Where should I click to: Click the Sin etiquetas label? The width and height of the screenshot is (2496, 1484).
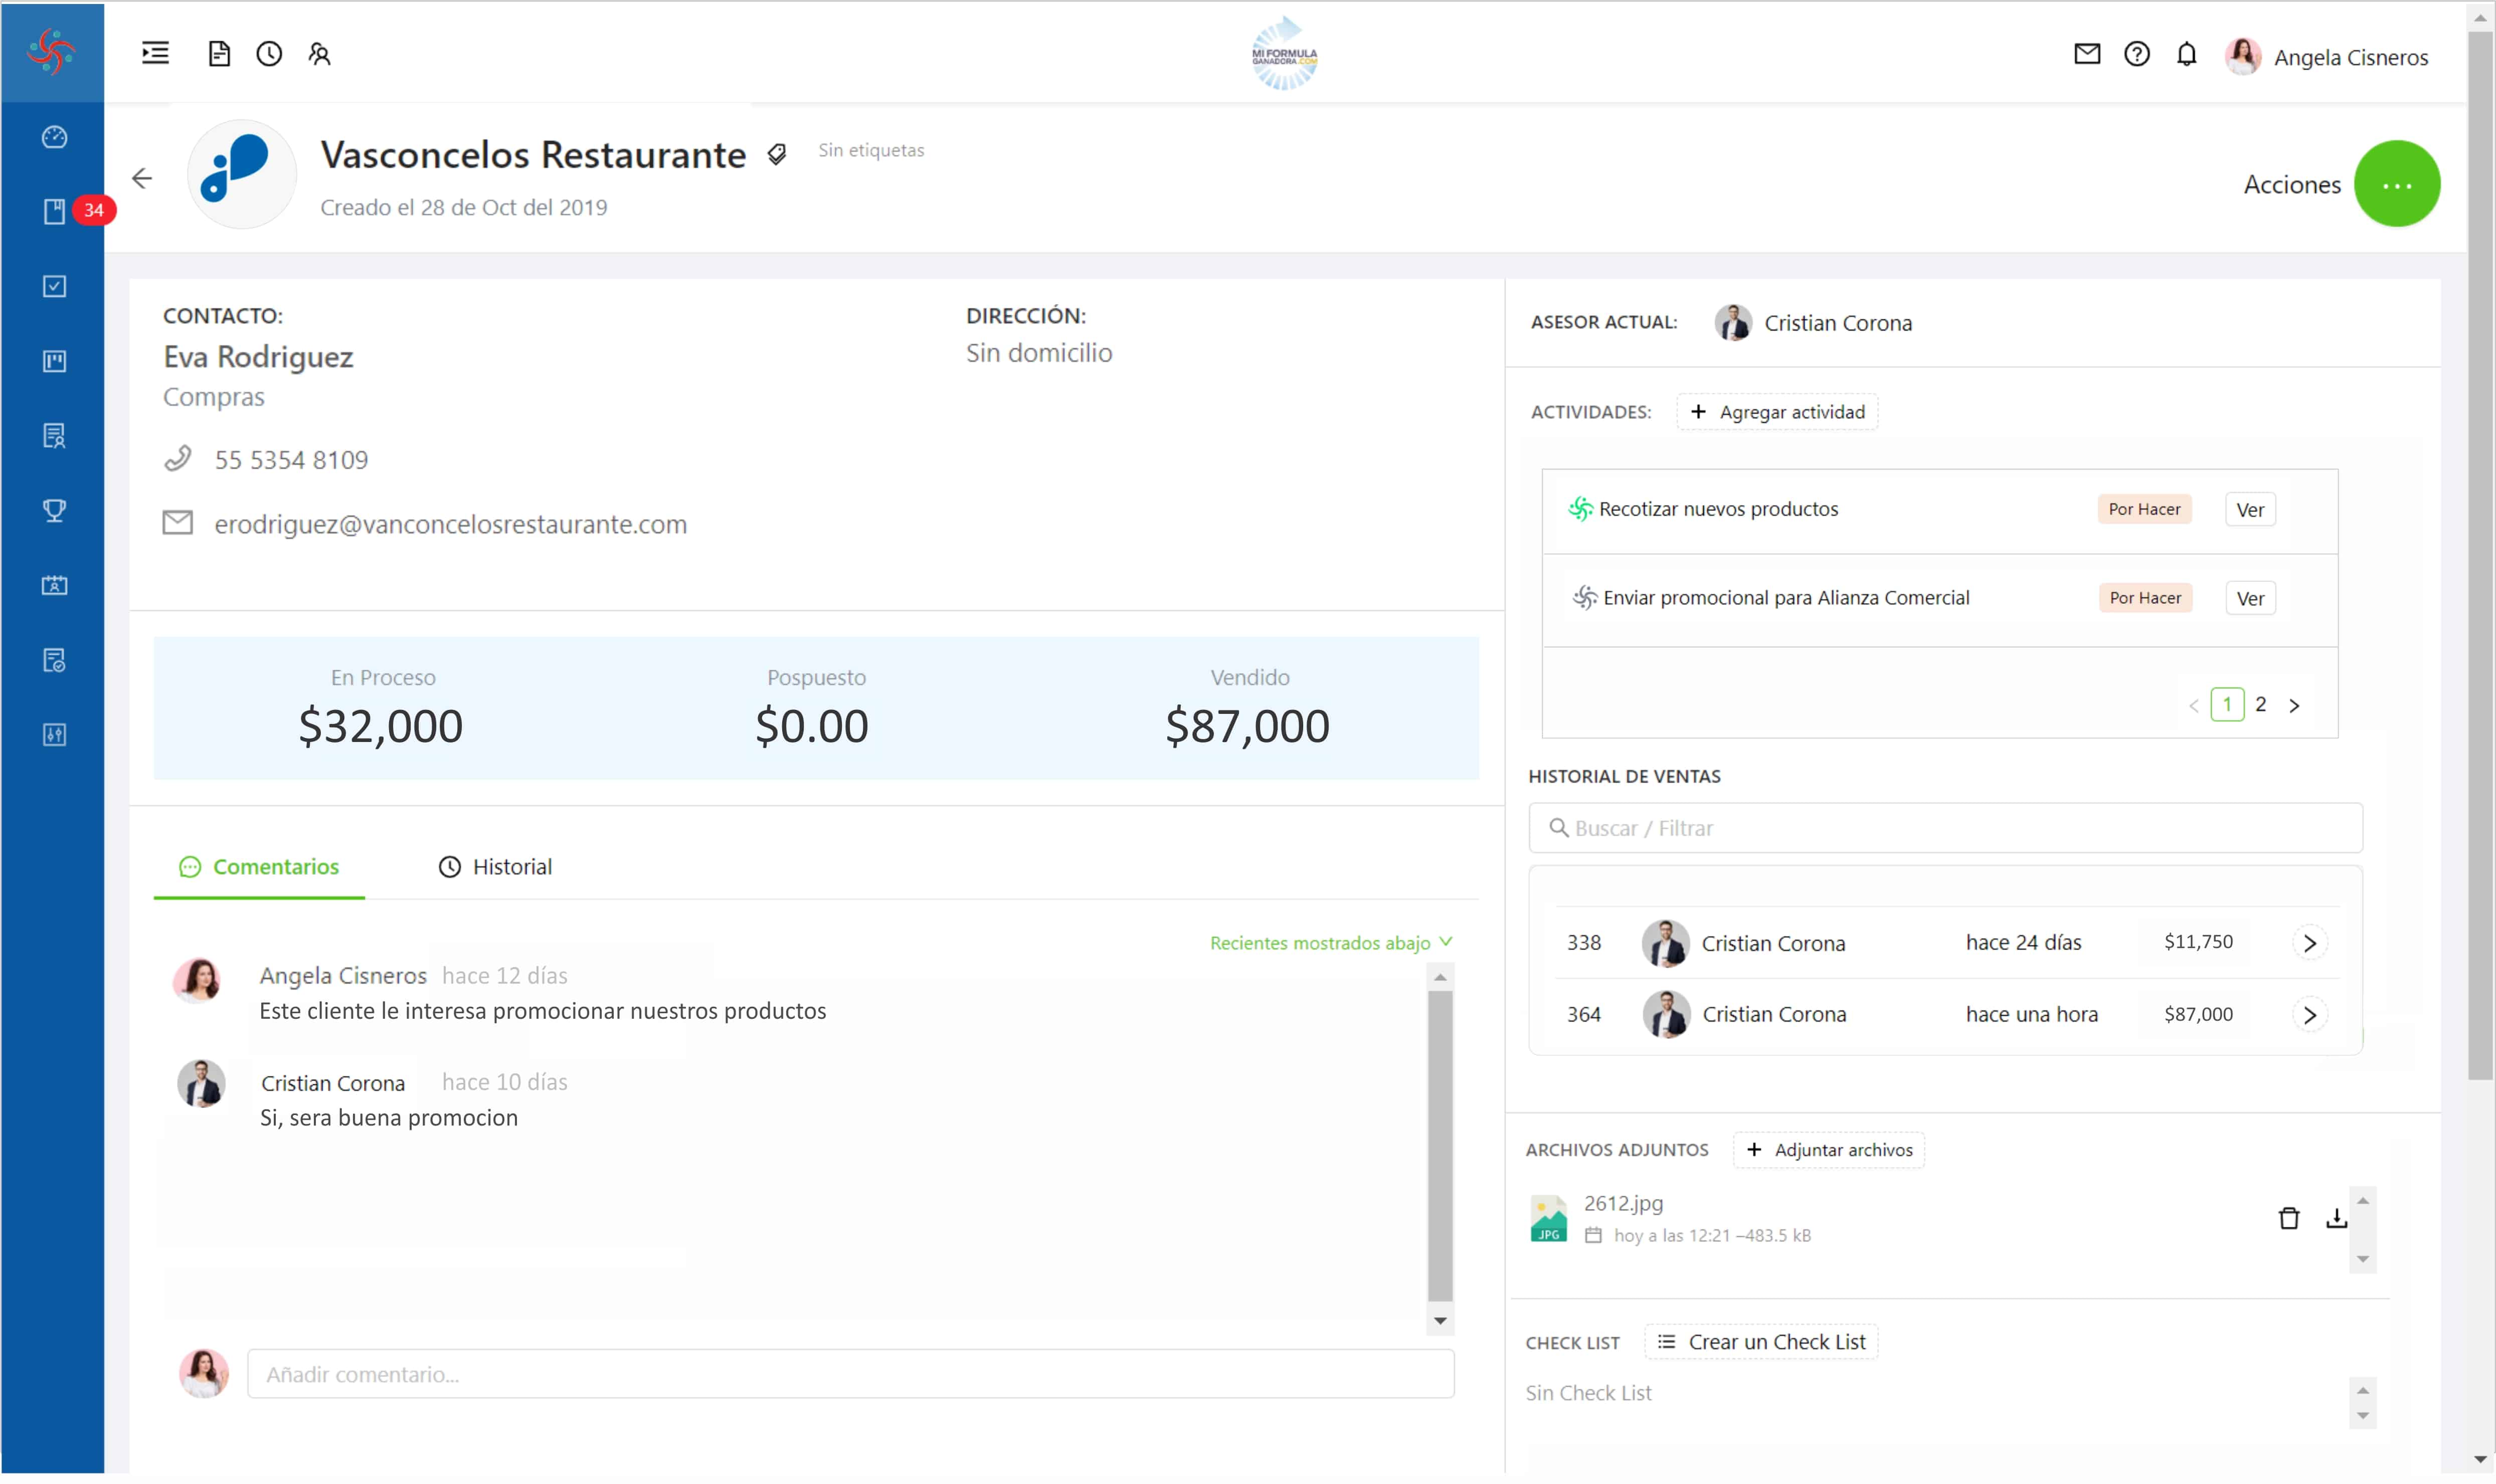(871, 150)
